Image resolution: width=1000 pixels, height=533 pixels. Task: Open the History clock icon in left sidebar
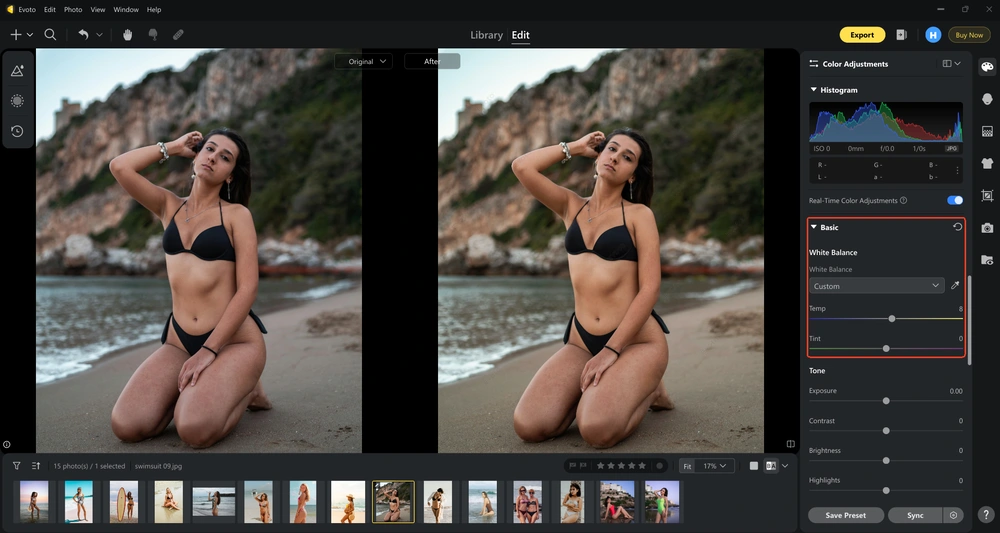(17, 131)
